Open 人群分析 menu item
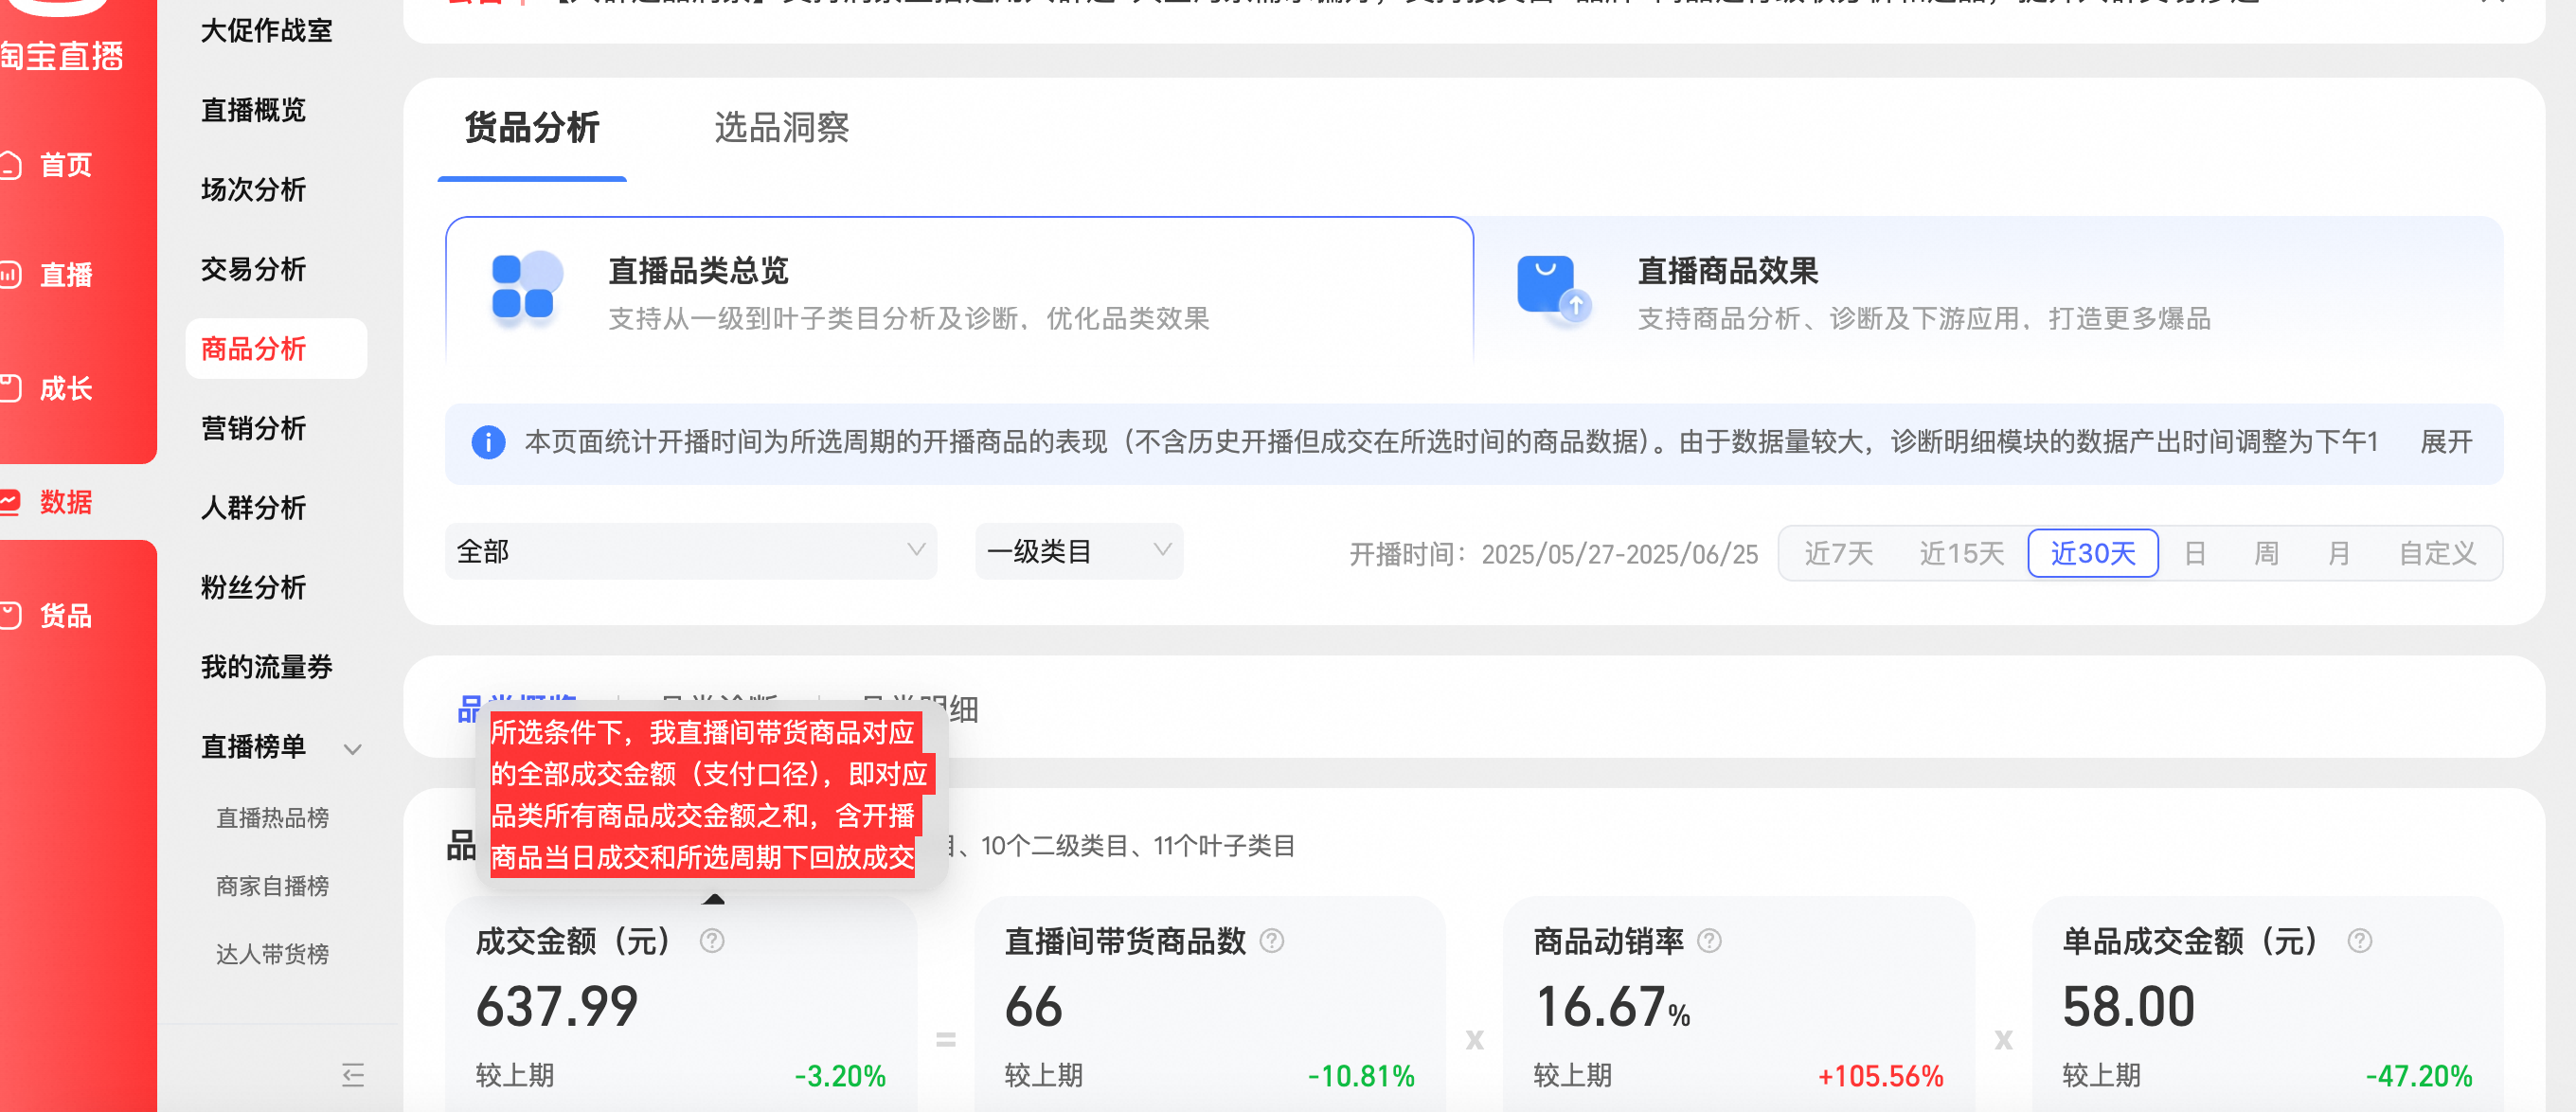Screen dimensions: 2576x1112 253,508
